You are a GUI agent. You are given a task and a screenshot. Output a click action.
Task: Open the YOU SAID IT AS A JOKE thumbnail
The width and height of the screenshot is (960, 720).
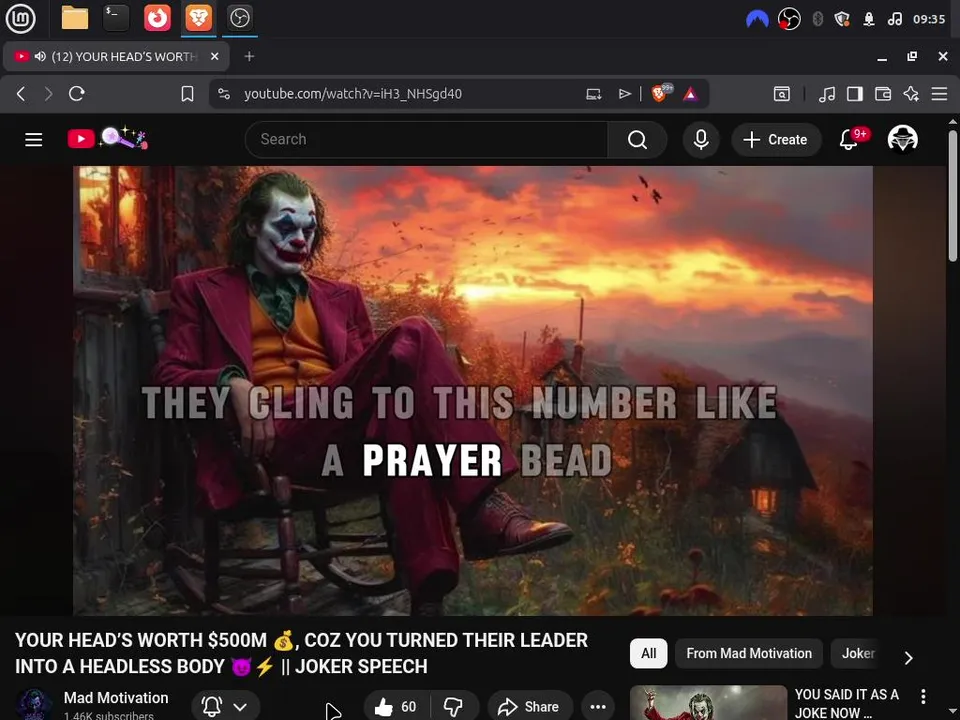pyautogui.click(x=708, y=703)
